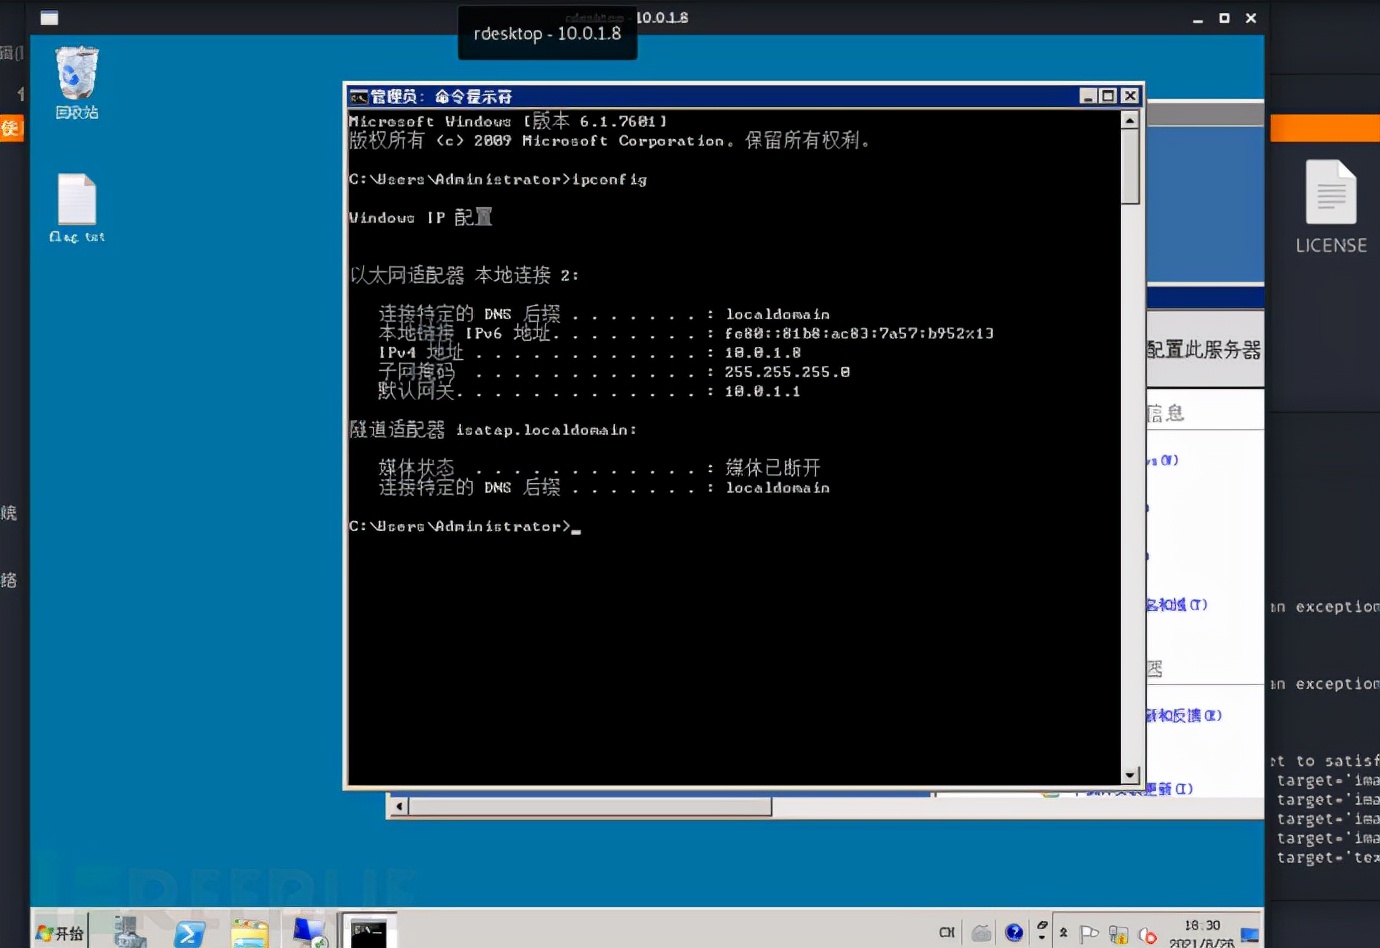
Task: Click the blue Help question mark tray icon
Action: (1015, 931)
